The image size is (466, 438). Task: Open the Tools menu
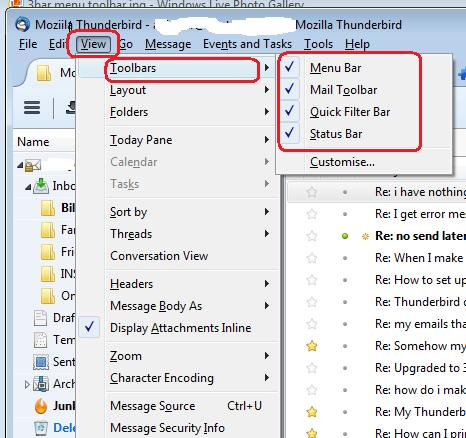pyautogui.click(x=318, y=44)
